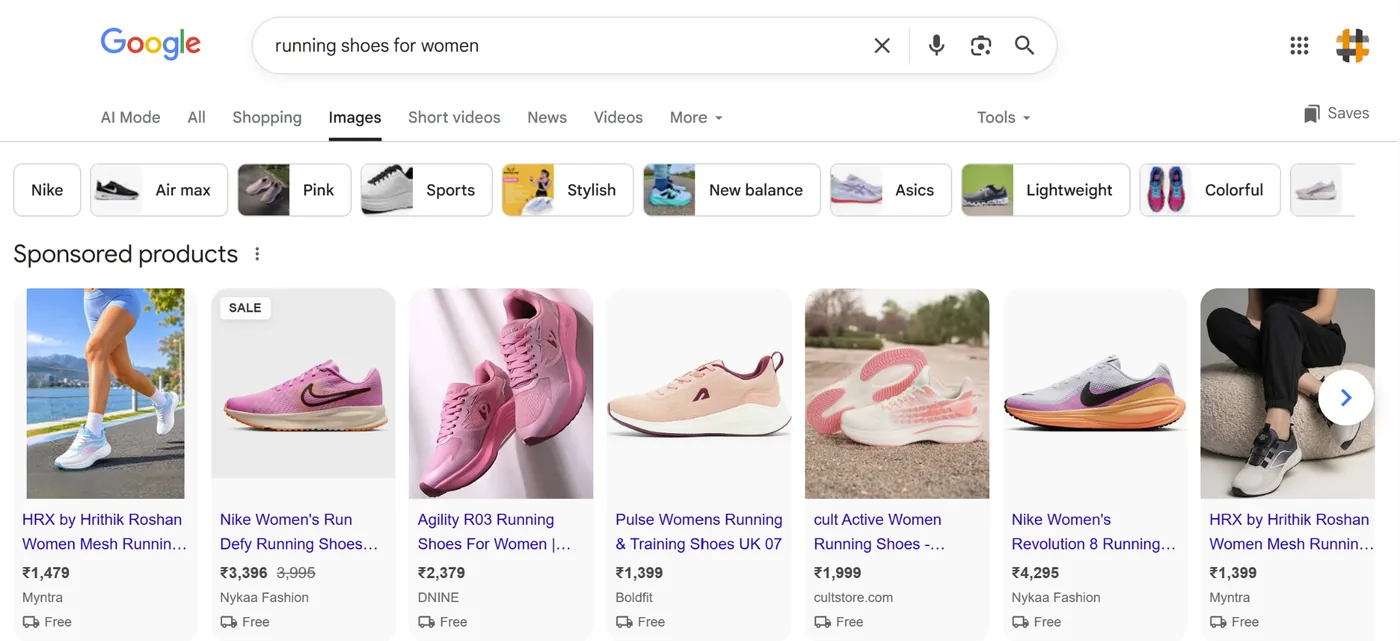Clear the search box with the X icon

tap(882, 45)
